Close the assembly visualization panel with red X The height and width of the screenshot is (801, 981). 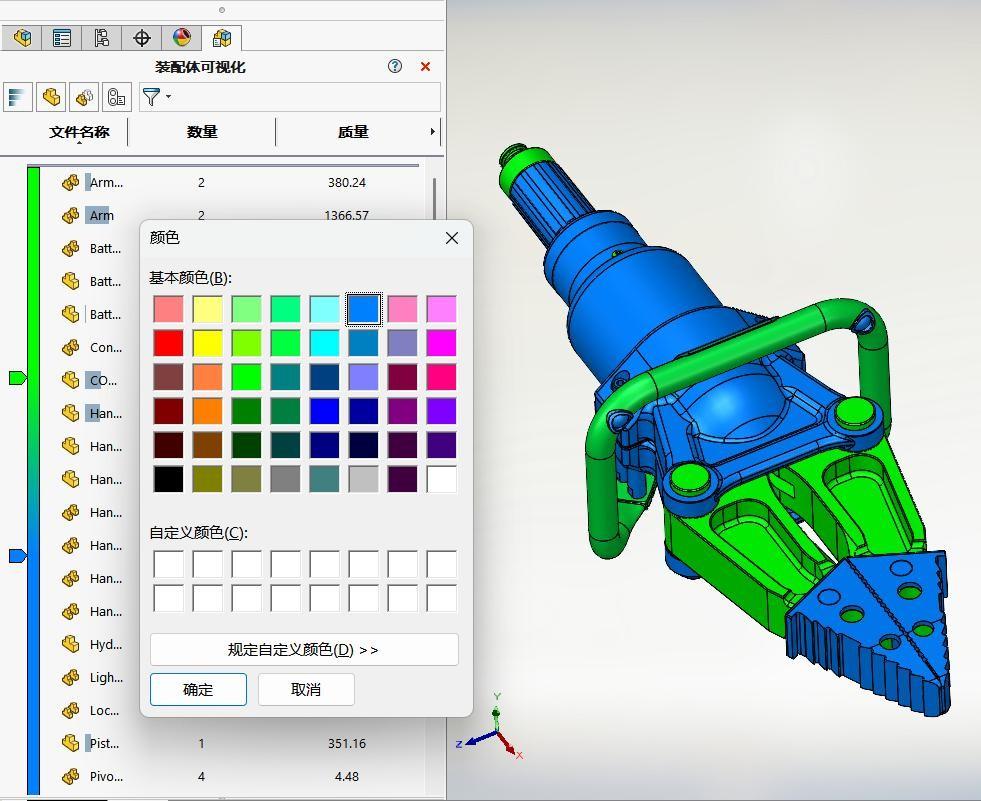tap(425, 66)
